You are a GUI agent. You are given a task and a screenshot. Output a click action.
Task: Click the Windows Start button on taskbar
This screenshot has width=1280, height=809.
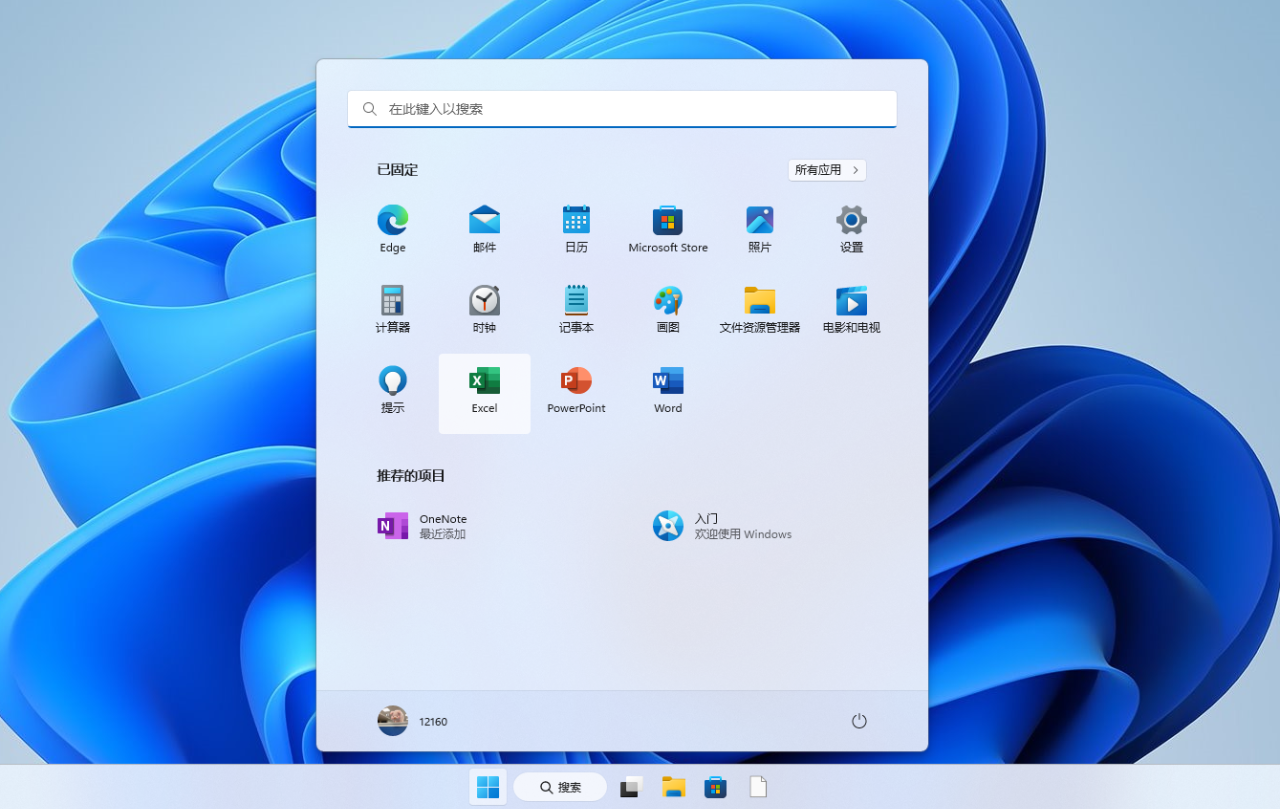(x=488, y=787)
